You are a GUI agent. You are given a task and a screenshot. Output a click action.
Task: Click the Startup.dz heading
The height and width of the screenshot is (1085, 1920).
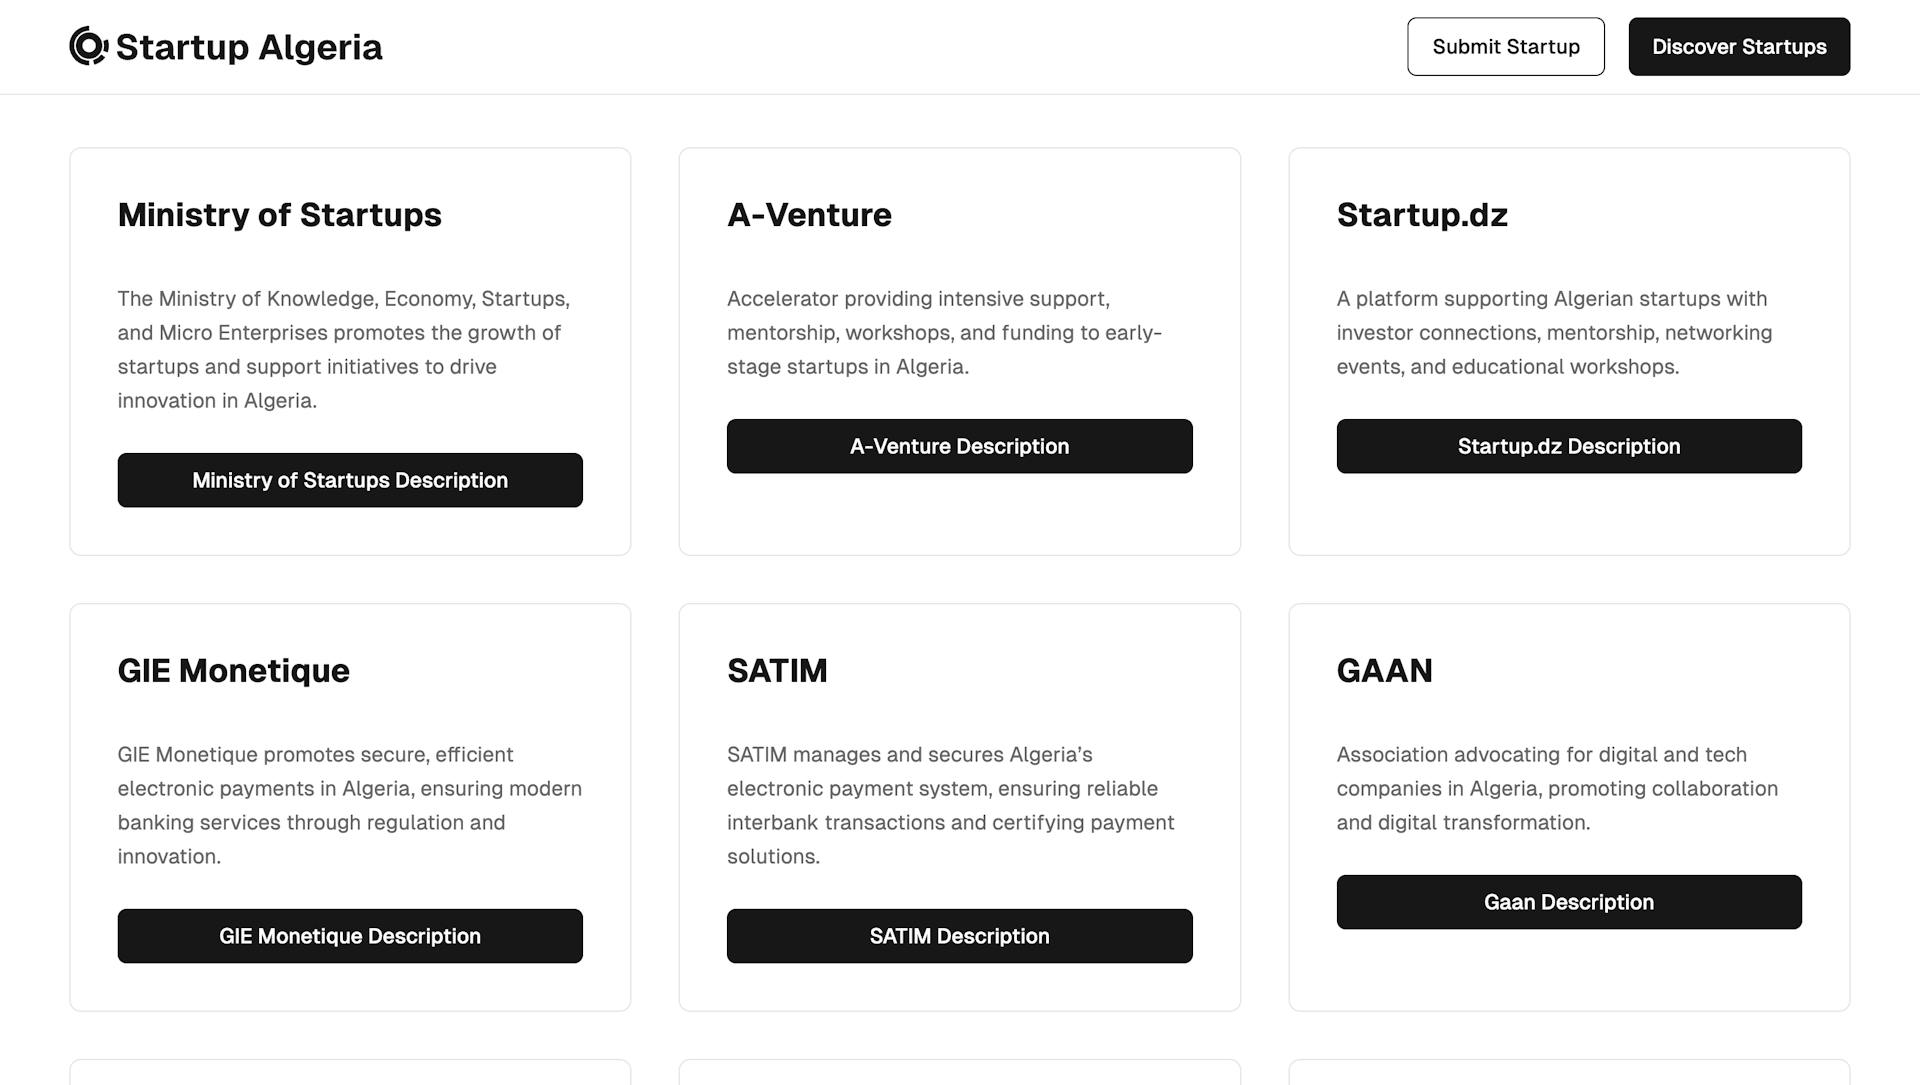pos(1422,215)
